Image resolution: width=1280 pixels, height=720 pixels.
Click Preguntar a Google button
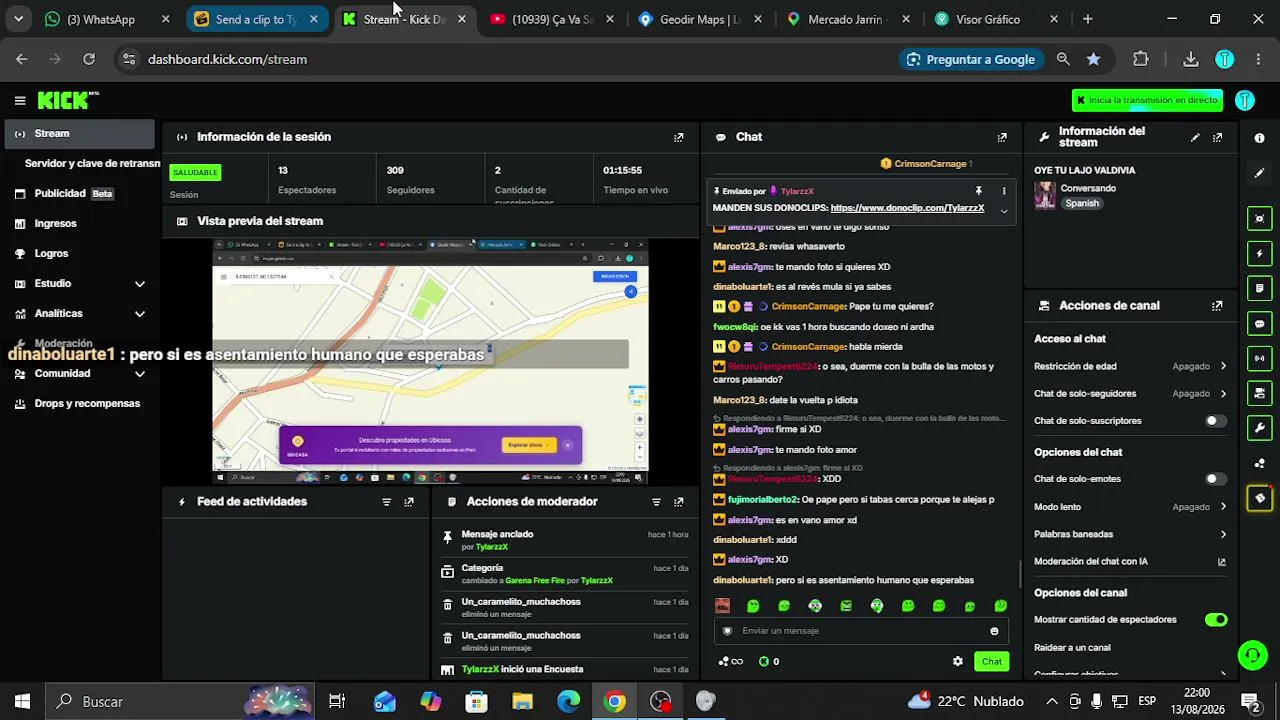tap(970, 59)
